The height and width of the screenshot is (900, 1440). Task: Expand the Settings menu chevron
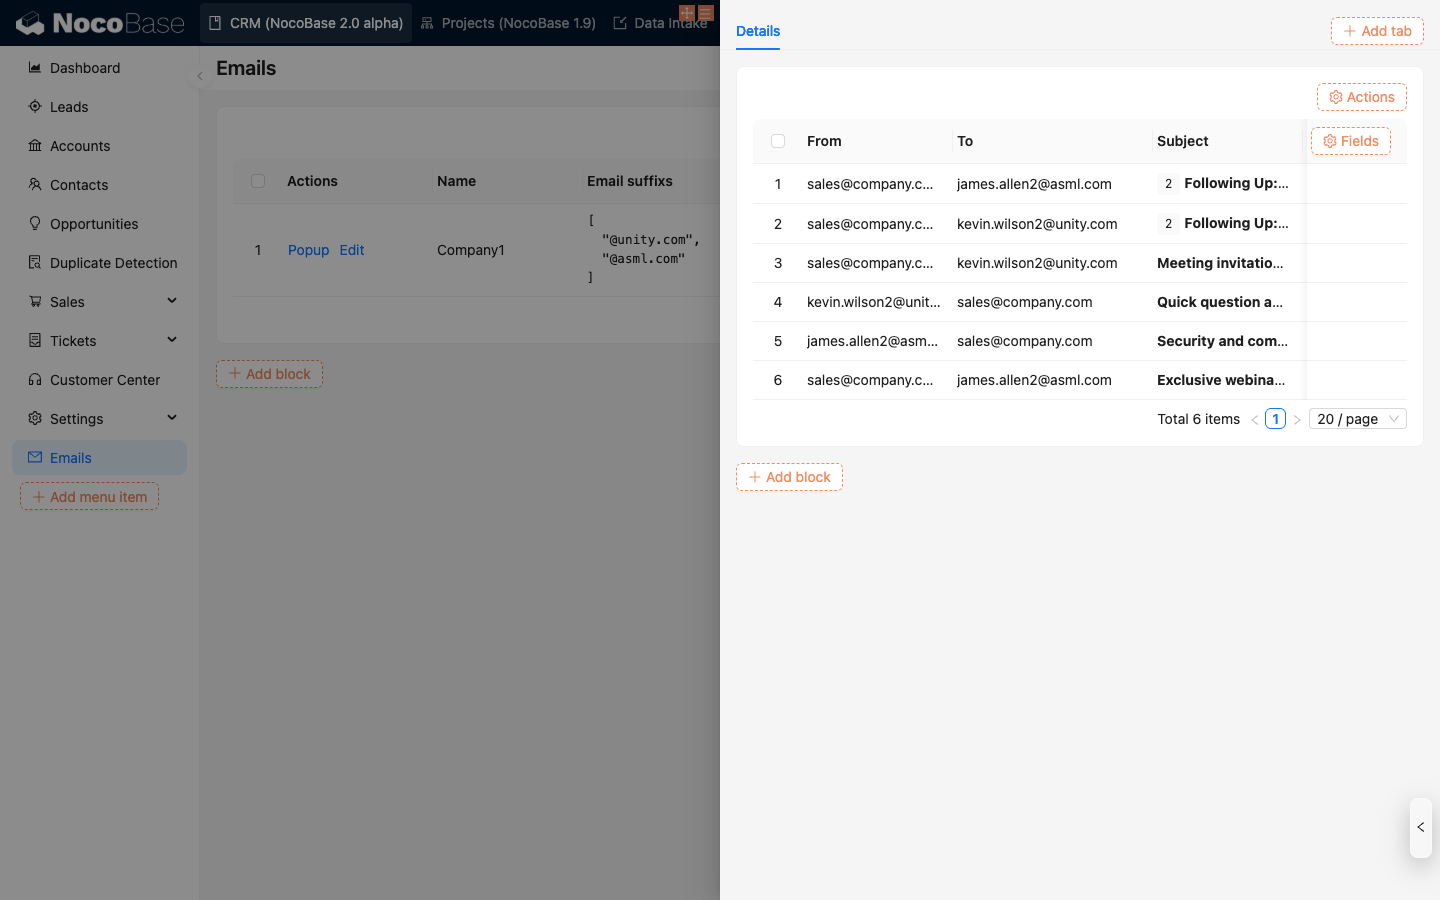click(x=172, y=418)
